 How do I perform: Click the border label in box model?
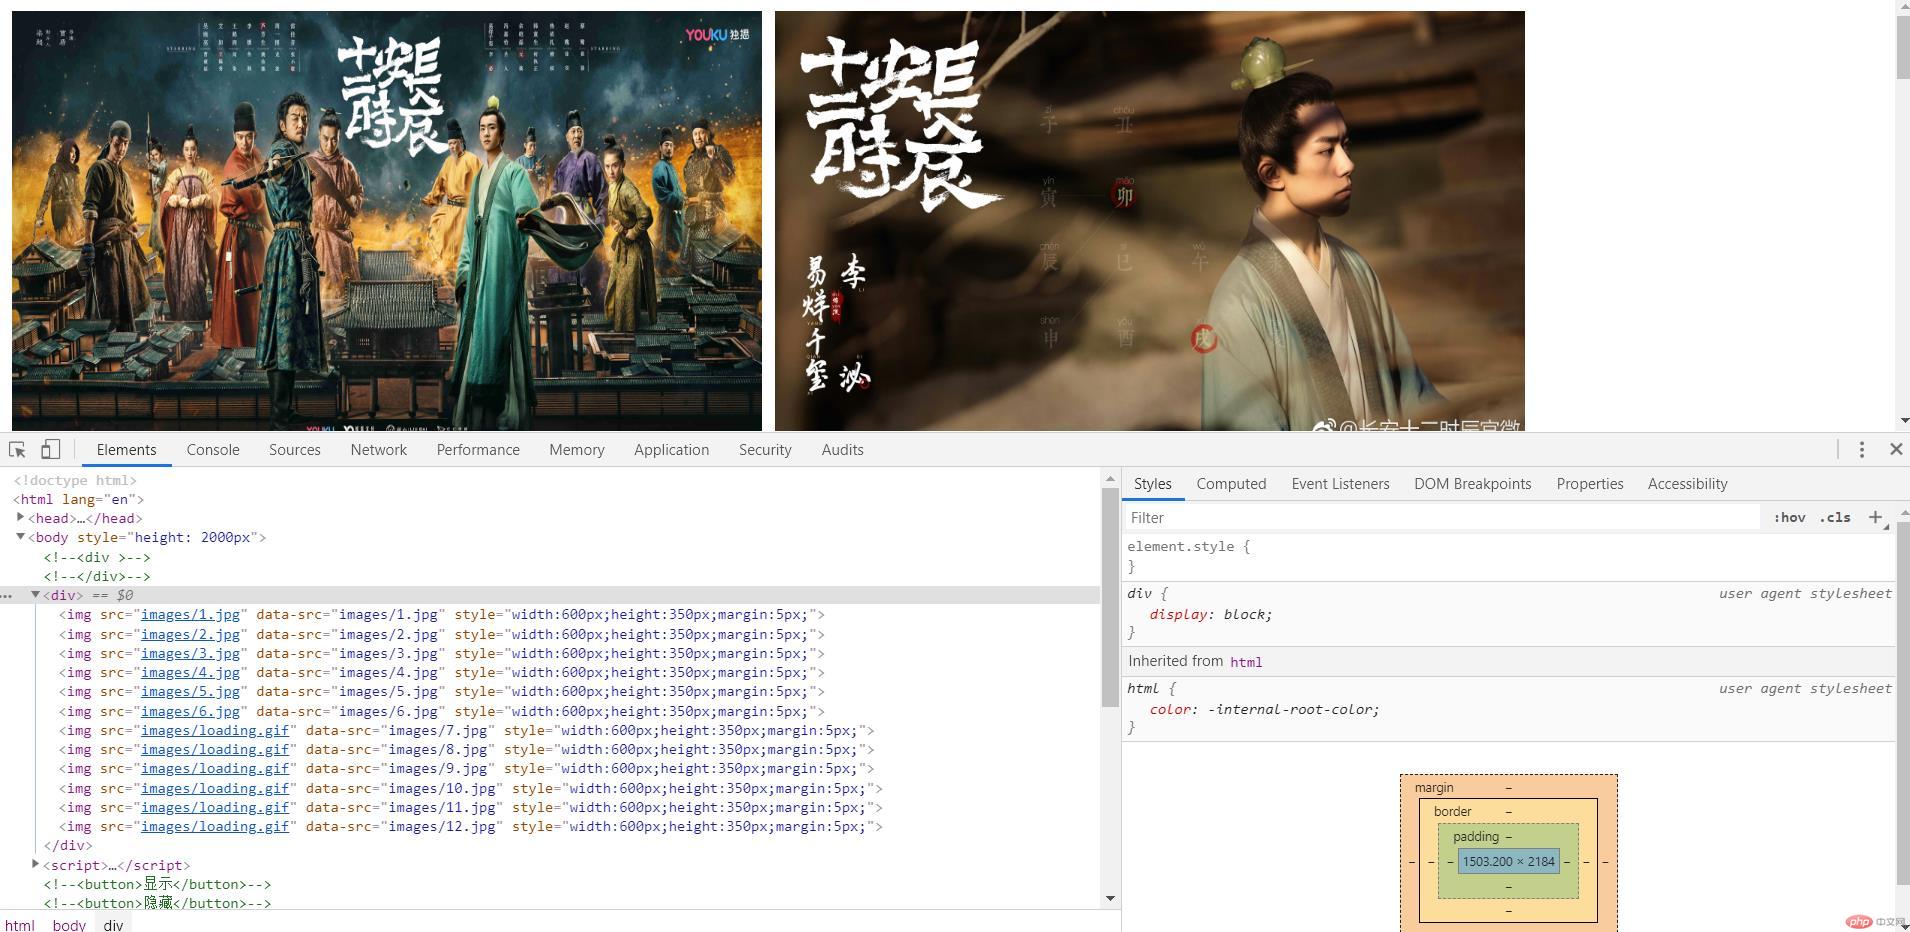click(1453, 811)
